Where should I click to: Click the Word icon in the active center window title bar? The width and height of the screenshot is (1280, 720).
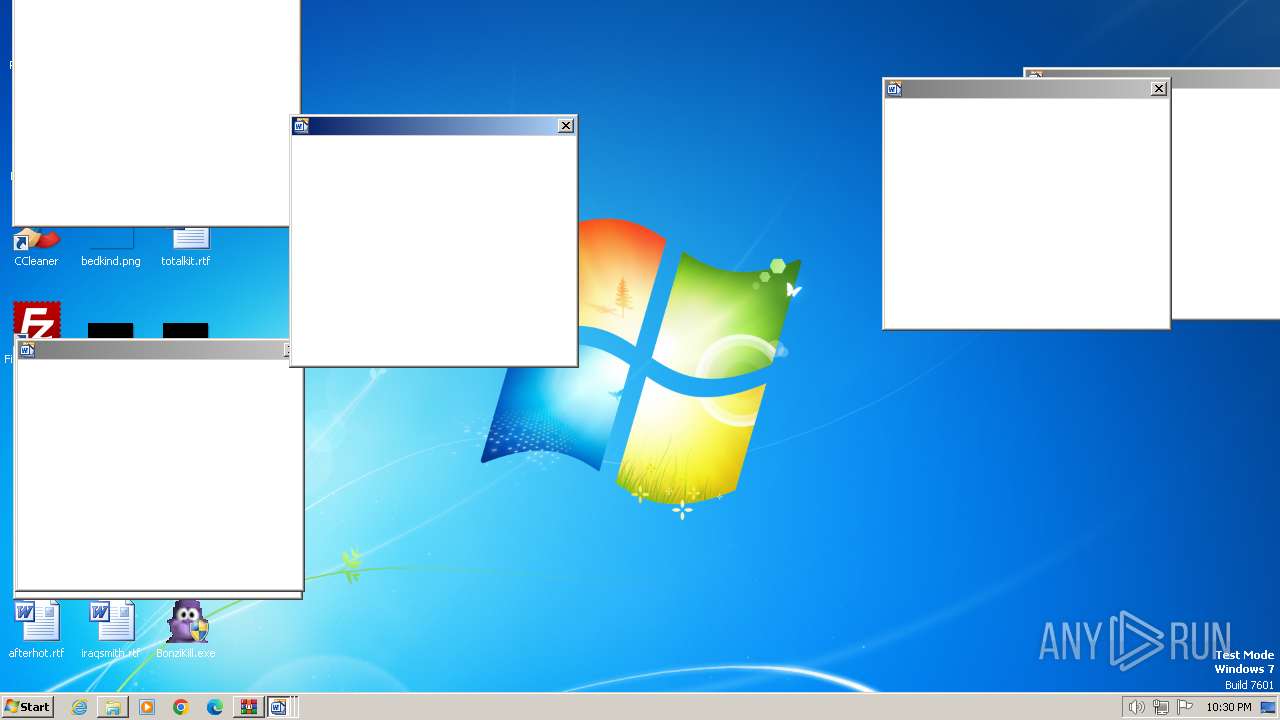pos(301,126)
